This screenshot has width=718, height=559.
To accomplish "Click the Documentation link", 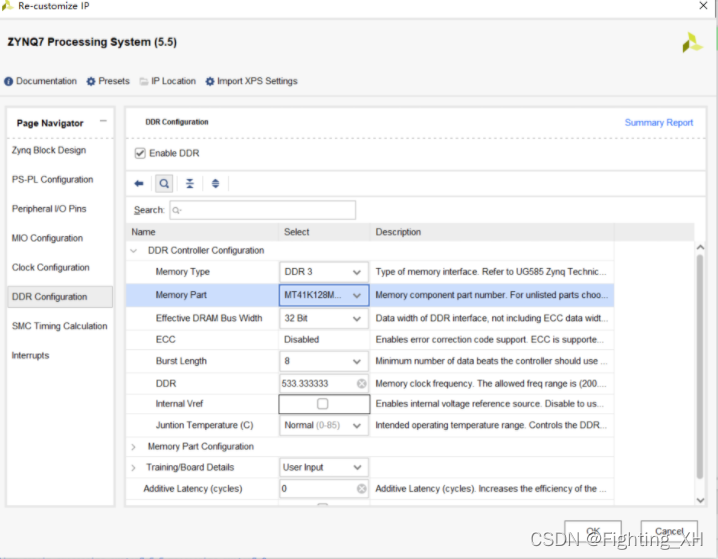I will click(46, 81).
